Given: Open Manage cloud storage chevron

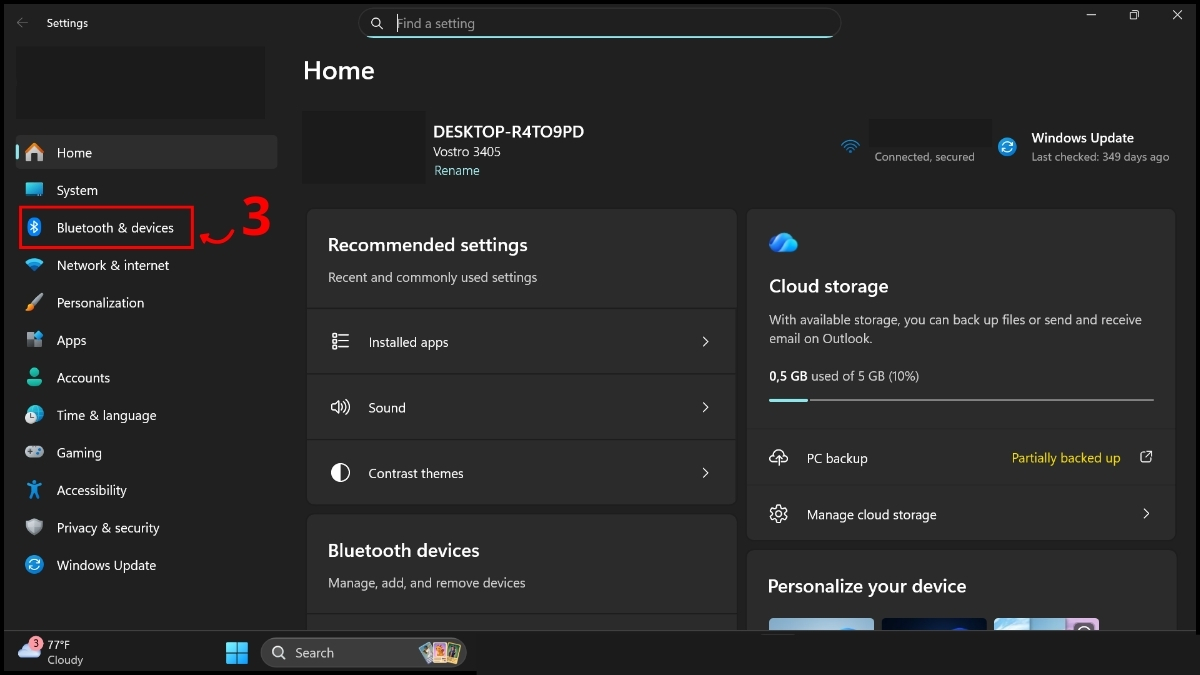Looking at the screenshot, I should click(1146, 514).
